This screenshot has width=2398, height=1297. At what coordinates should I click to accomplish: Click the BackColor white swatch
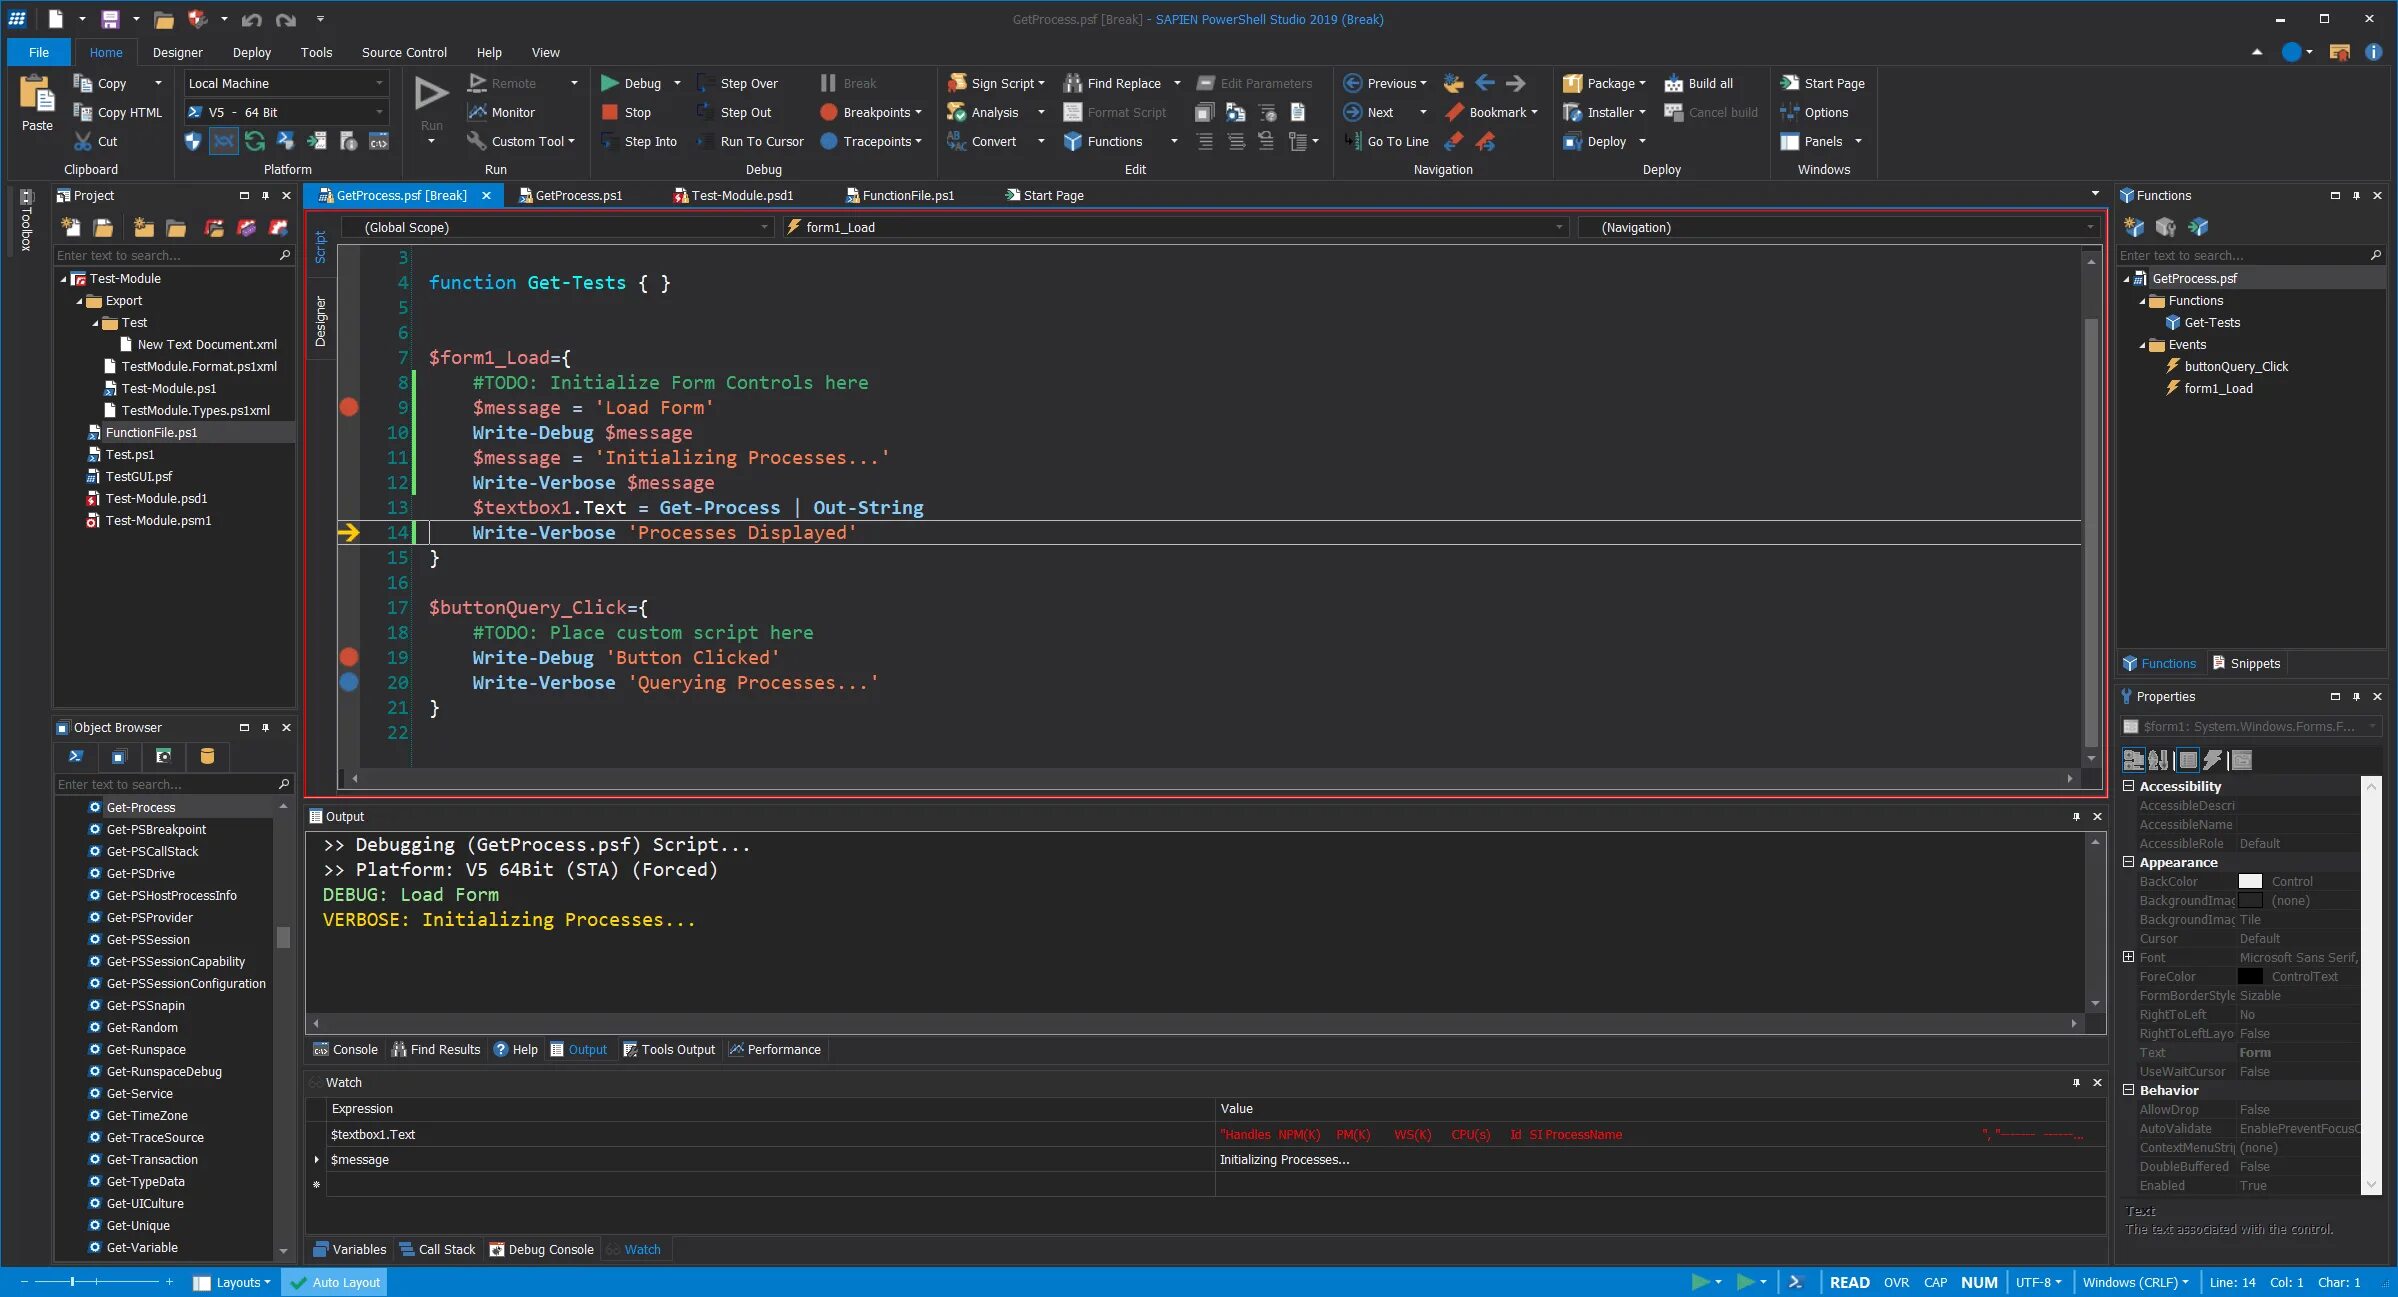click(2250, 882)
